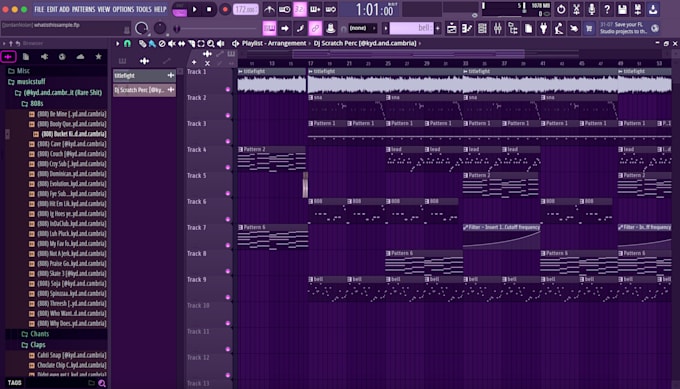
Task: Select the playlist Zoom magnifier tool
Action: [x=211, y=43]
